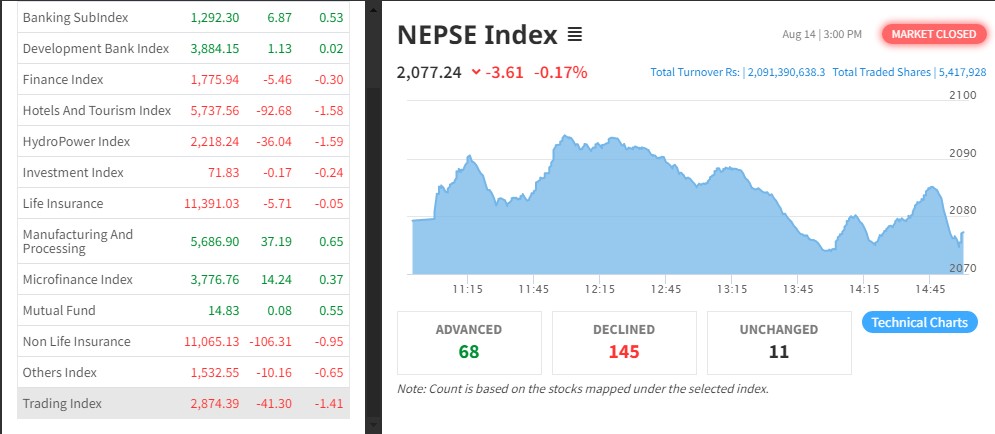Click the red down-arrow change indicator

(x=476, y=72)
